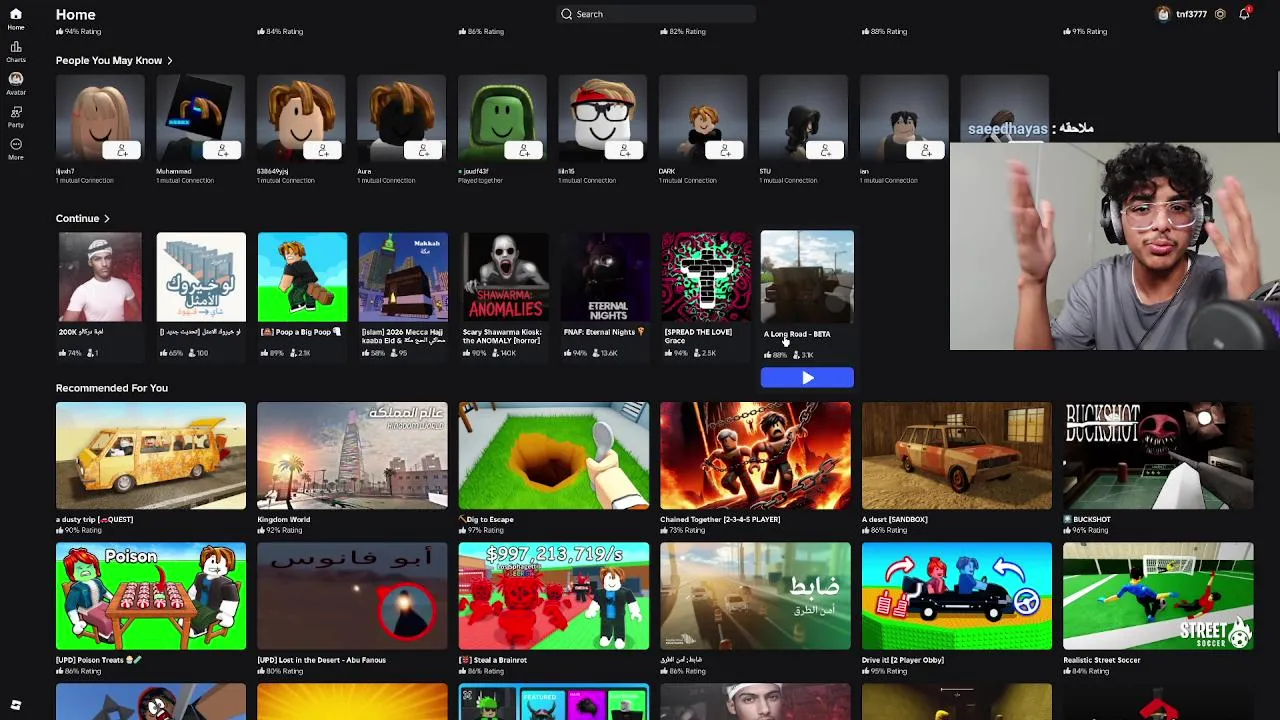This screenshot has height=720, width=1280.
Task: Add STU as a connection
Action: (825, 150)
